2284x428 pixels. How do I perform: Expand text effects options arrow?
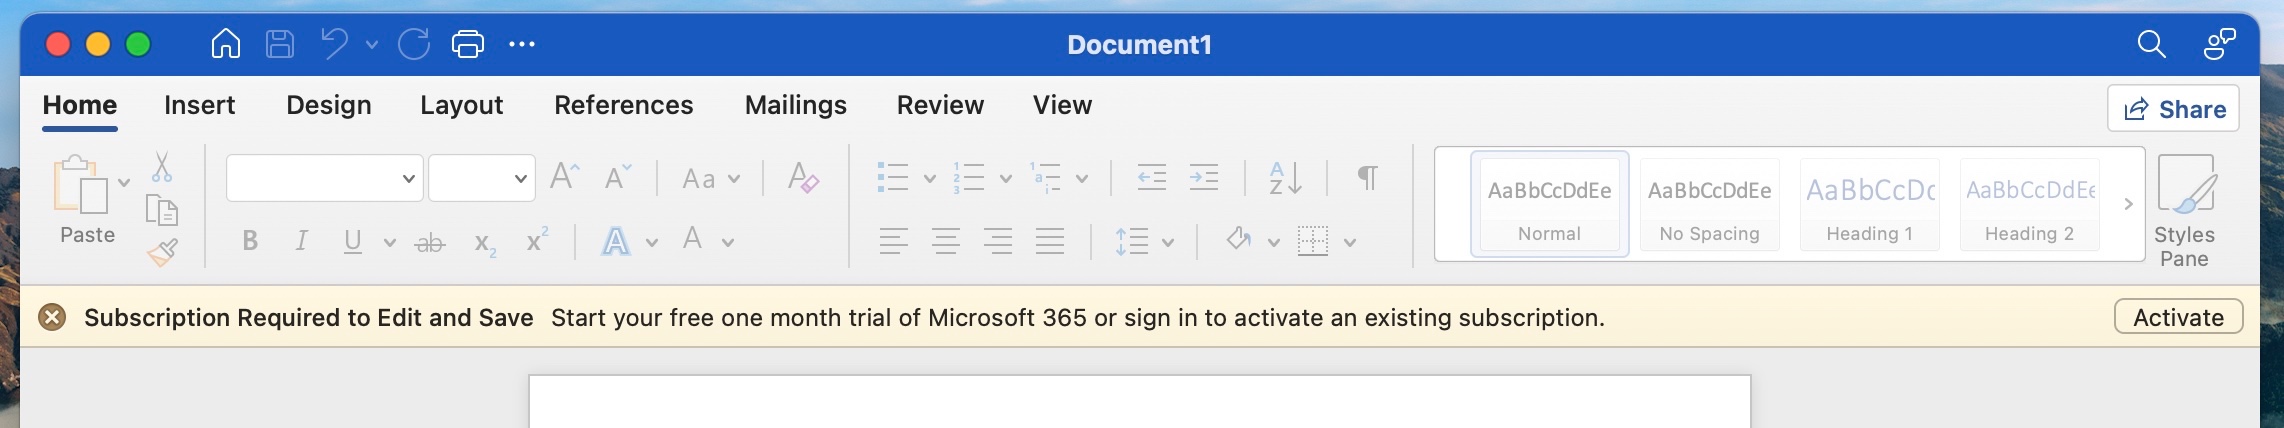point(652,242)
